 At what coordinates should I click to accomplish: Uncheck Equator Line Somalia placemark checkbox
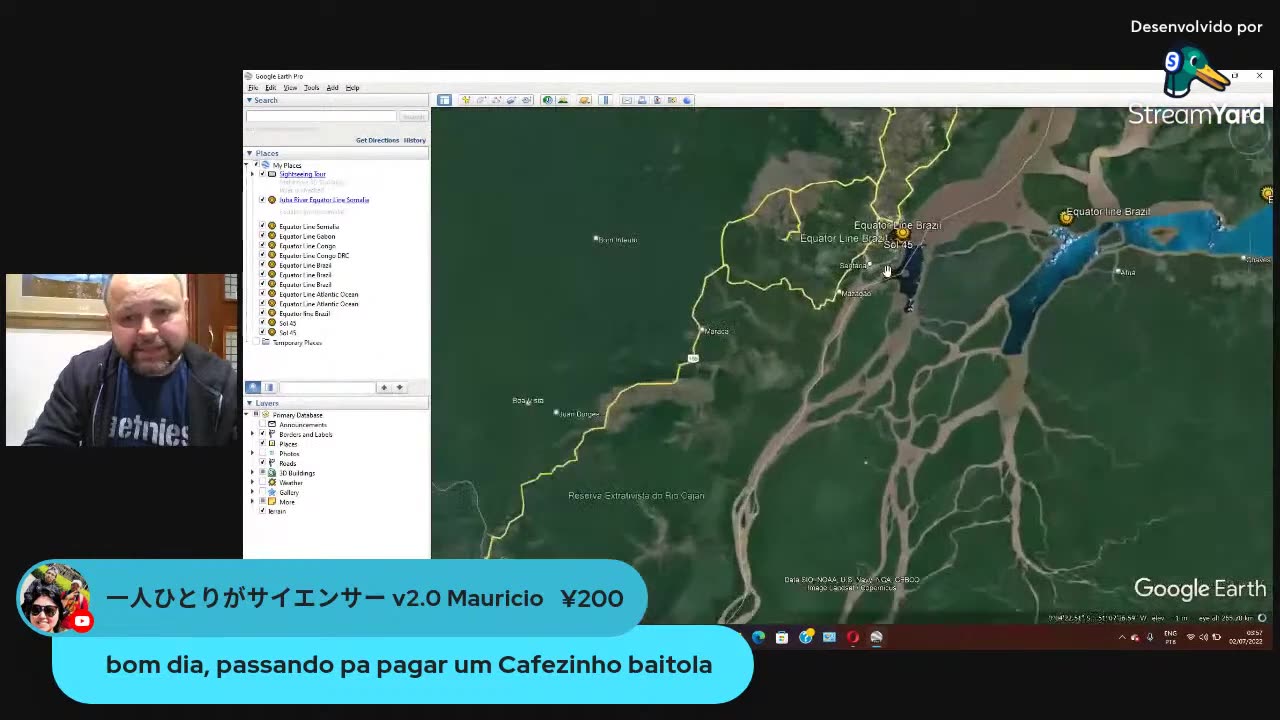point(263,227)
